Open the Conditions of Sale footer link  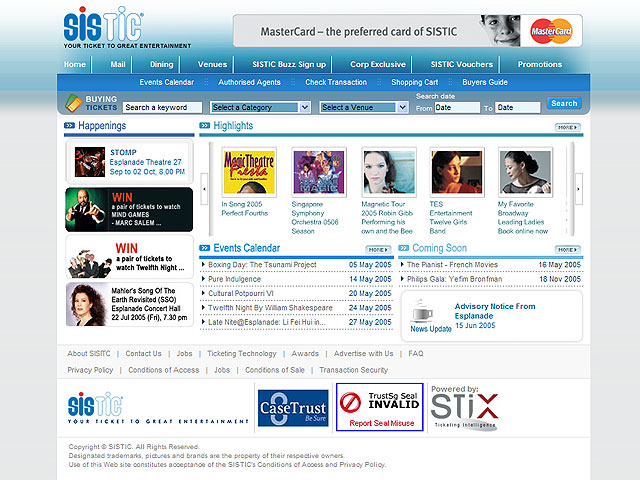pos(274,370)
